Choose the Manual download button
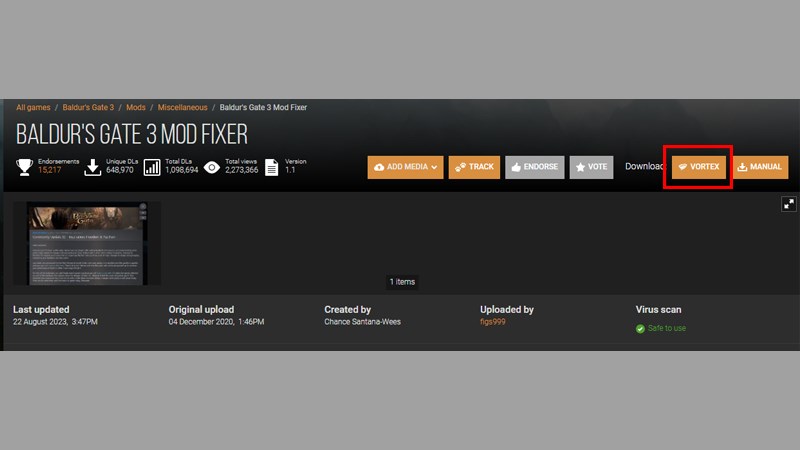 pos(760,167)
